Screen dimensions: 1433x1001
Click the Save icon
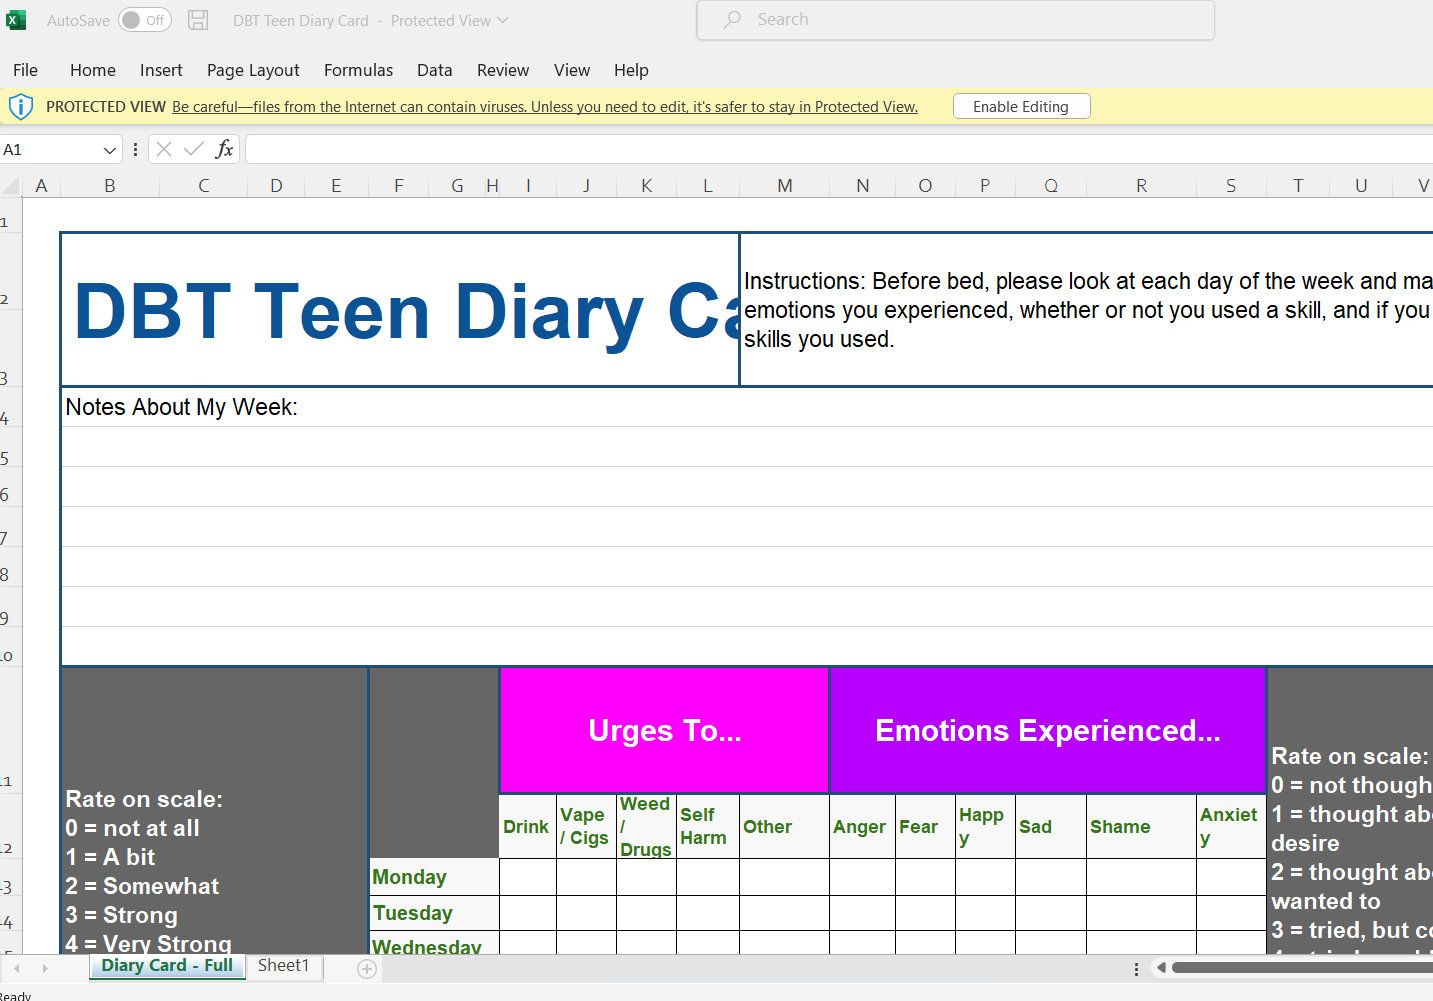(197, 19)
